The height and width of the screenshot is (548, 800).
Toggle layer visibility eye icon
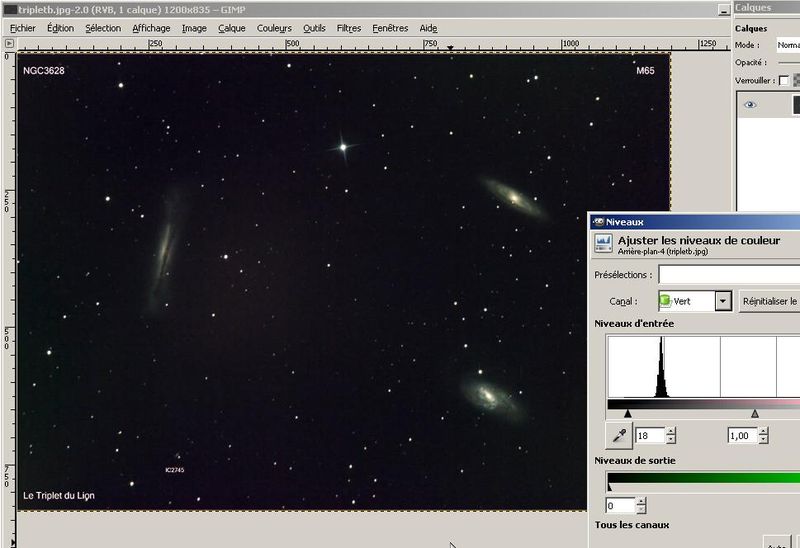(750, 104)
